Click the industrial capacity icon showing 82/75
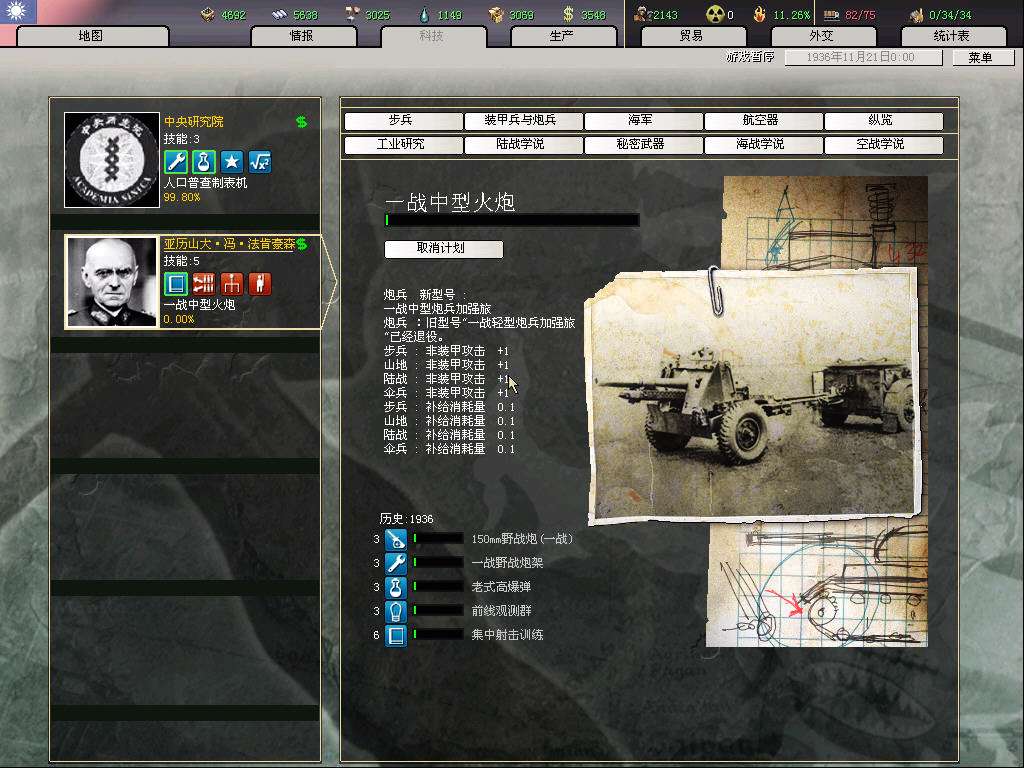This screenshot has height=768, width=1024. [831, 14]
